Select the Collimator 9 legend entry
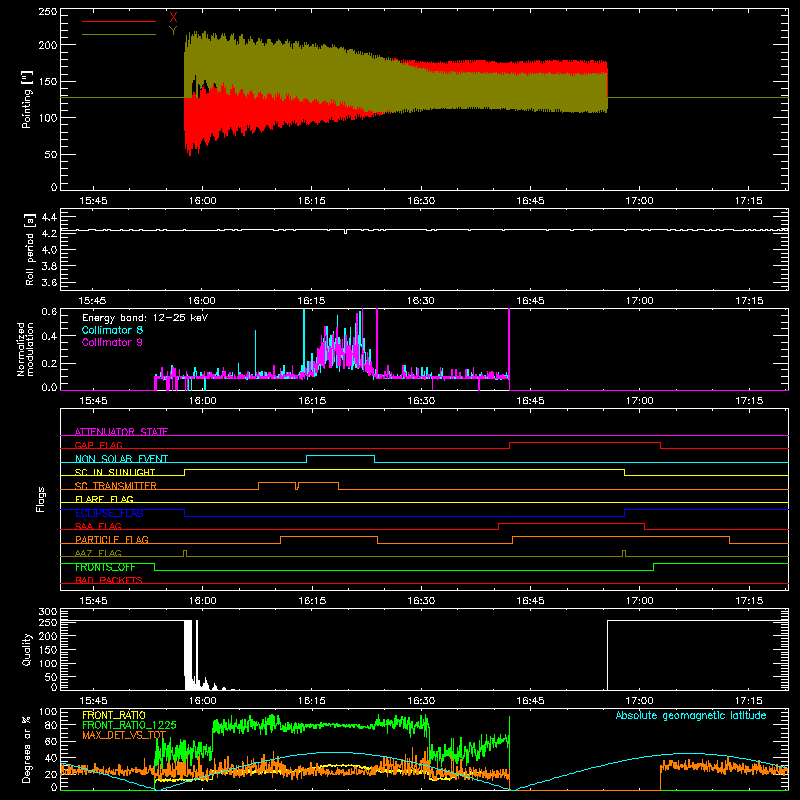The height and width of the screenshot is (800, 800). [x=112, y=342]
